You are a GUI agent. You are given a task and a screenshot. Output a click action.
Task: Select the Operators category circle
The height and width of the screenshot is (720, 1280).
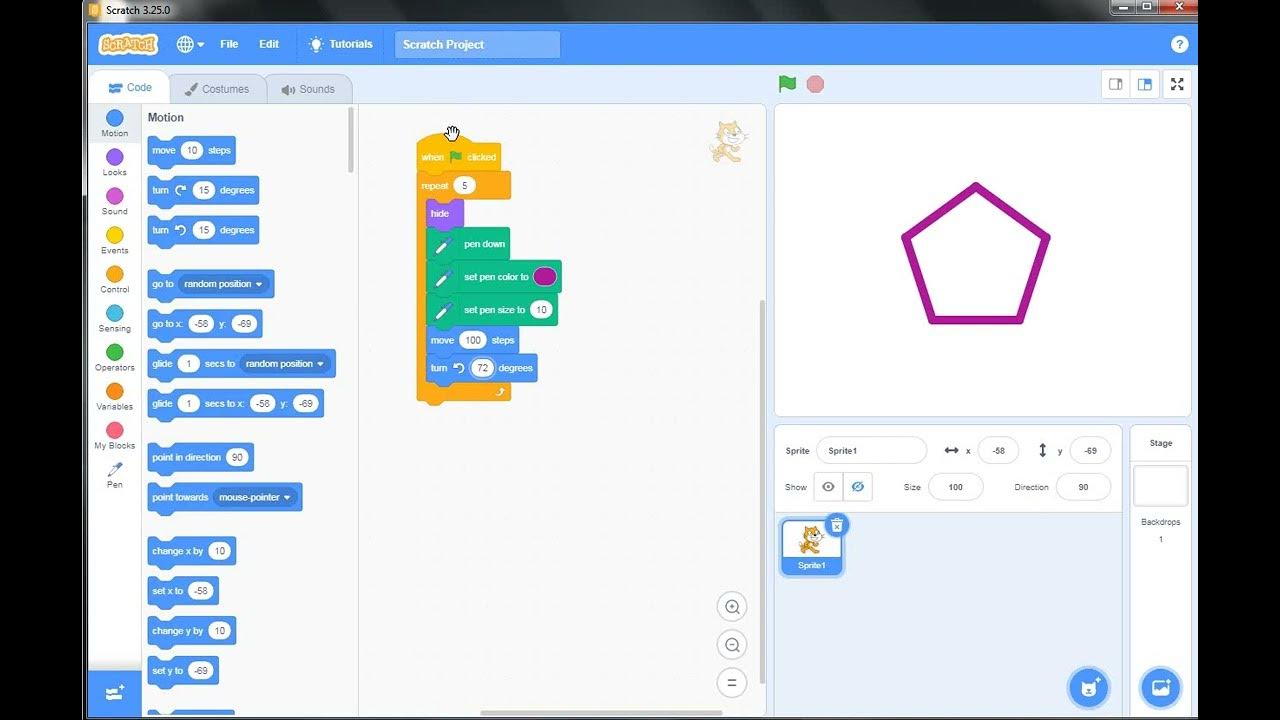tap(115, 352)
